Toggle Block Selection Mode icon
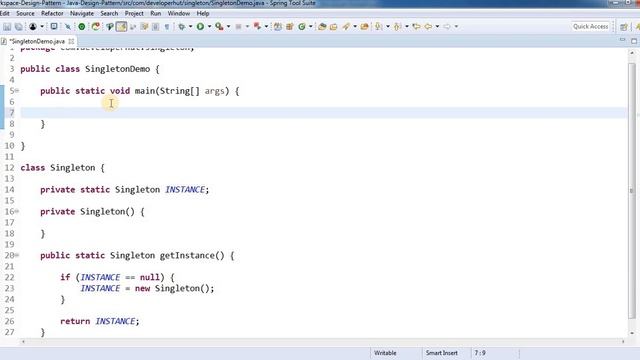The width and height of the screenshot is (640, 360). point(156,27)
